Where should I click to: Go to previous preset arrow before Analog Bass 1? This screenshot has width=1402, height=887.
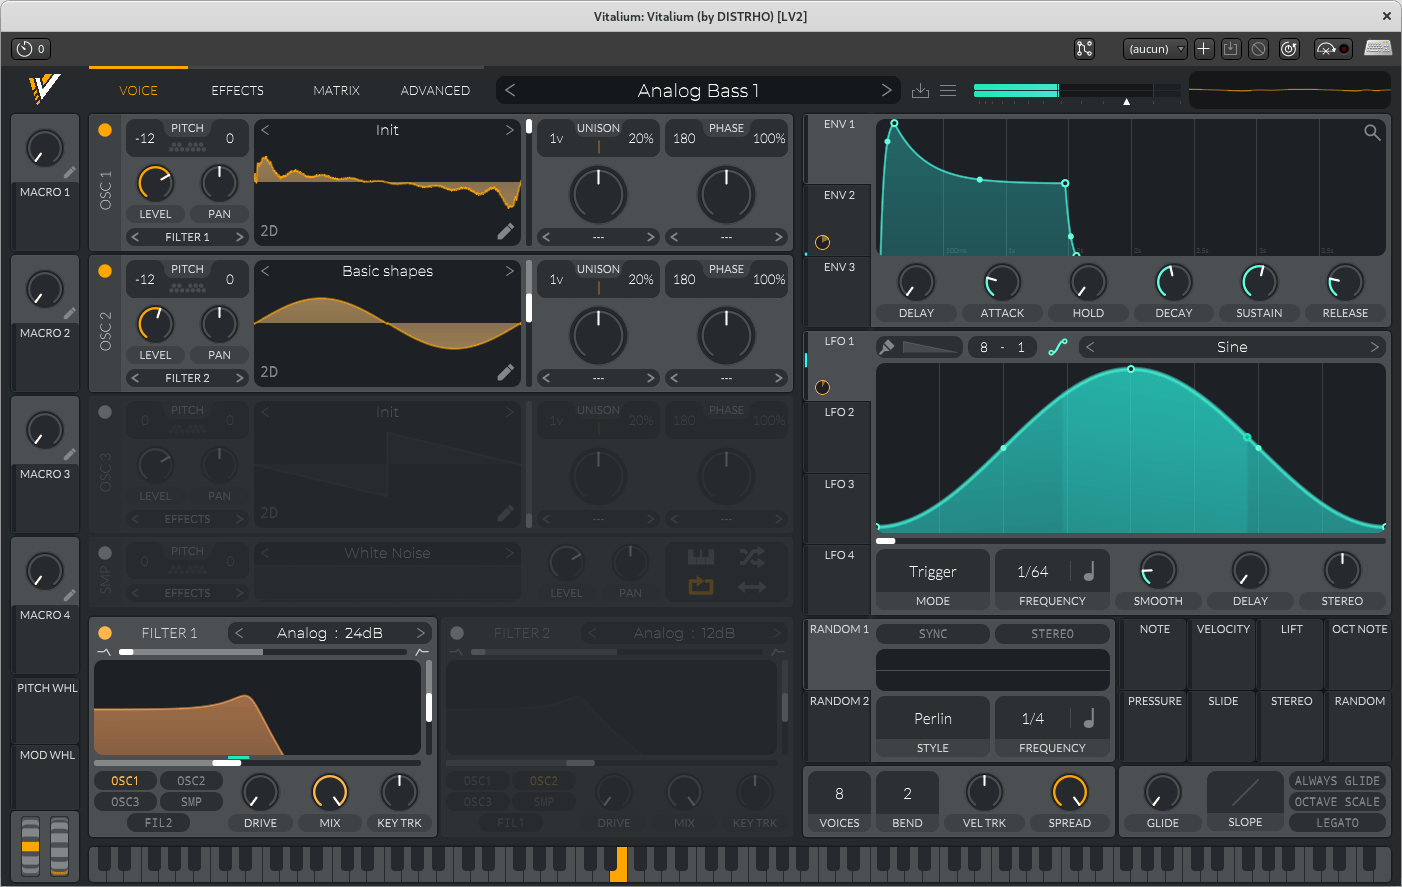click(x=510, y=90)
